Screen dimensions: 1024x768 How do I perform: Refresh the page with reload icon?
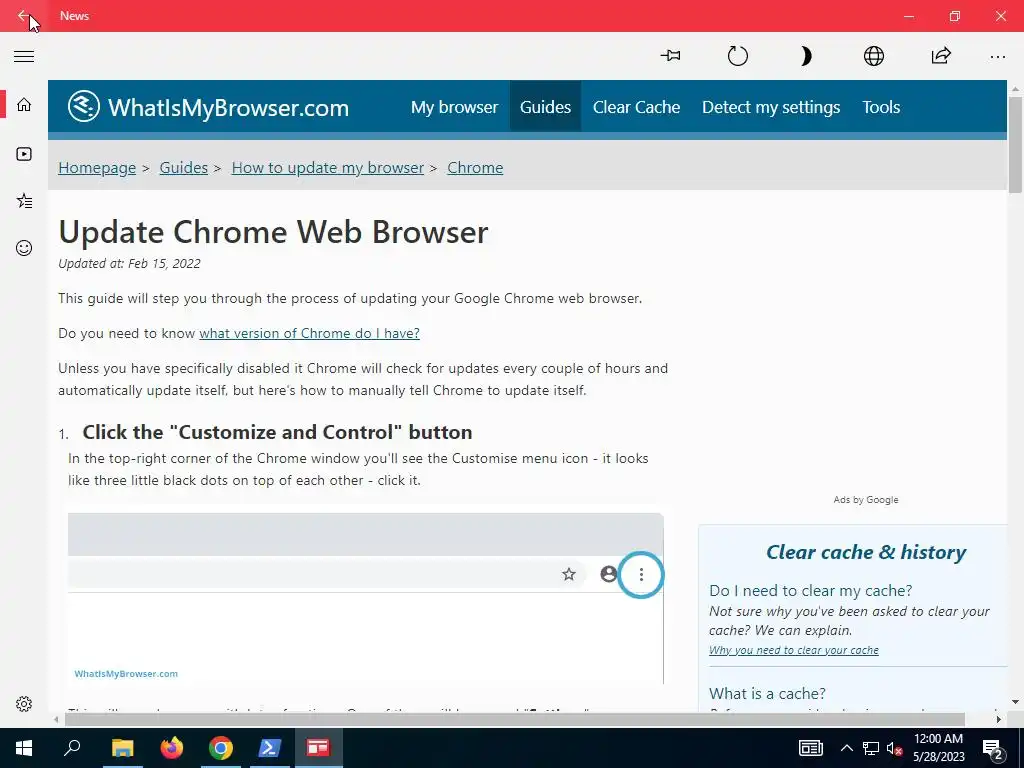[738, 56]
